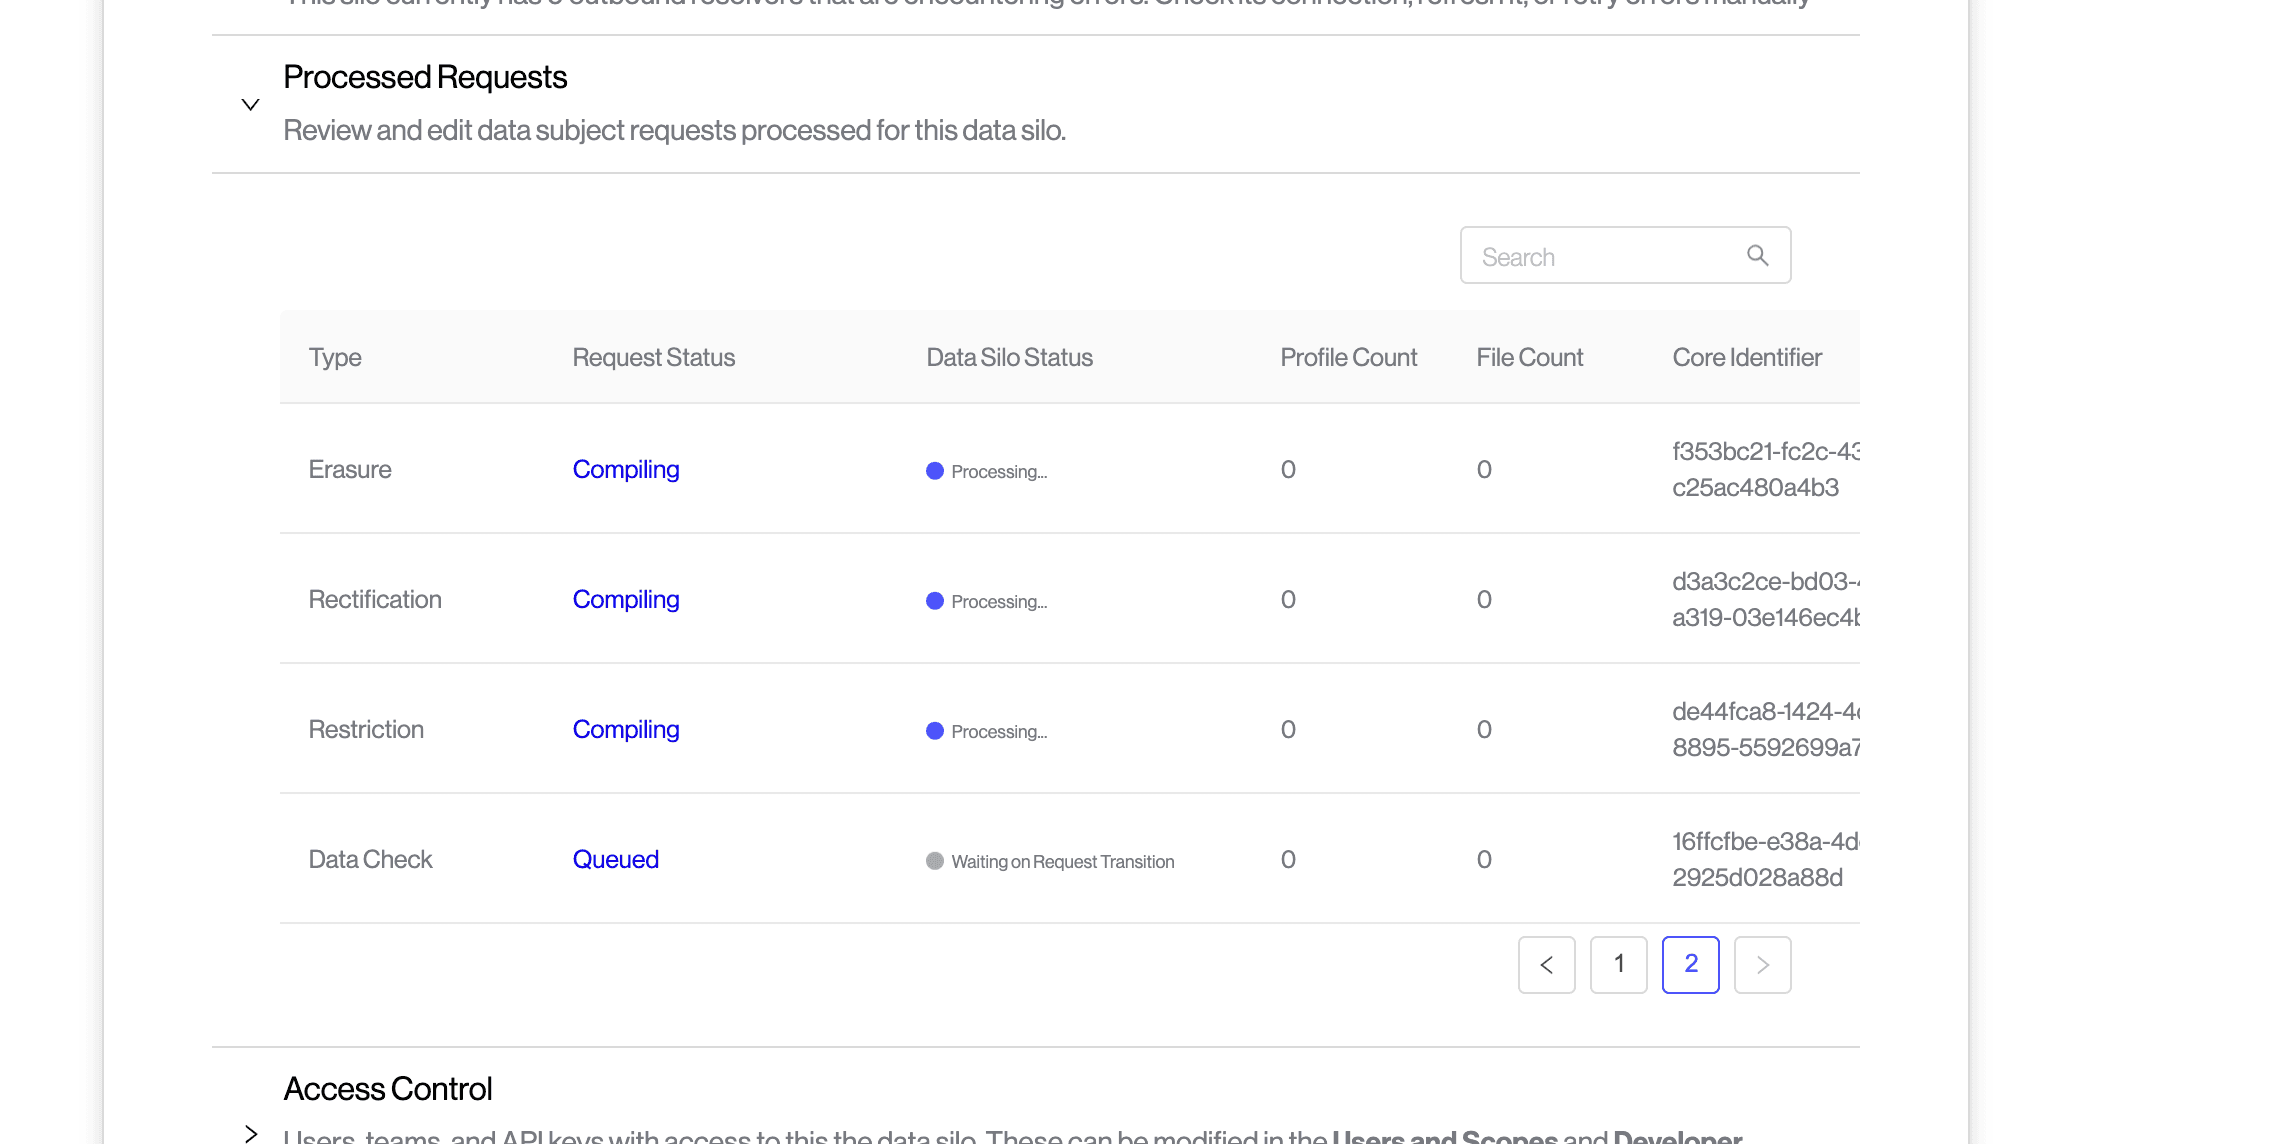Click the next page arrow

(x=1762, y=965)
